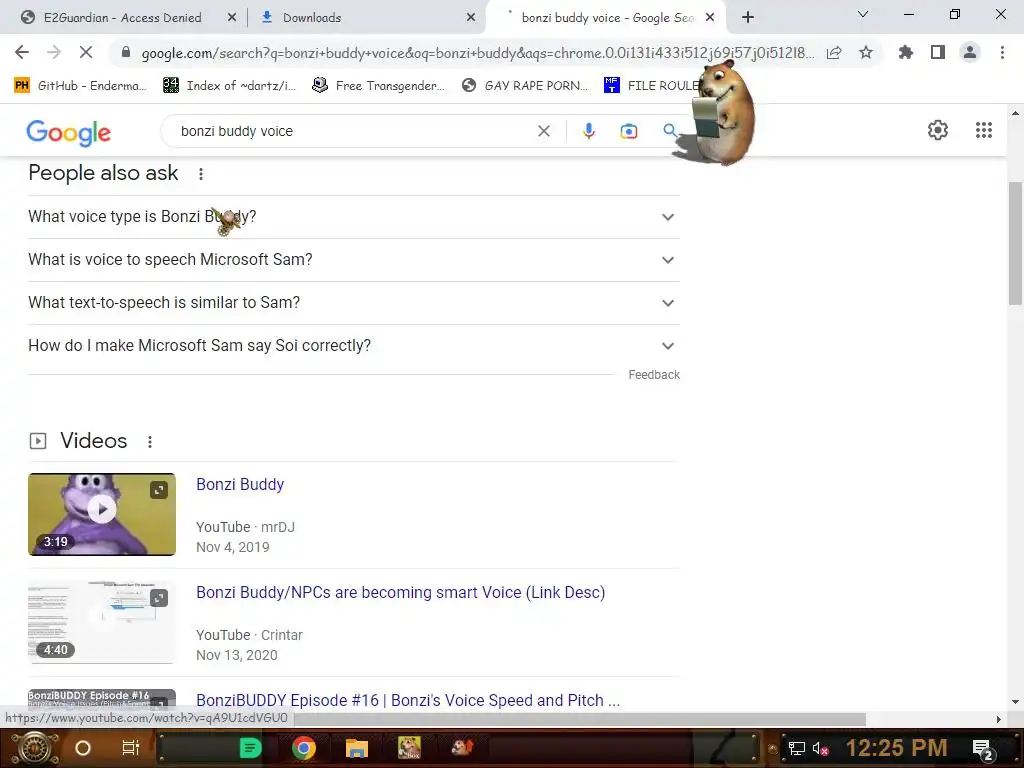Go to the Google homepage logo

(x=69, y=133)
